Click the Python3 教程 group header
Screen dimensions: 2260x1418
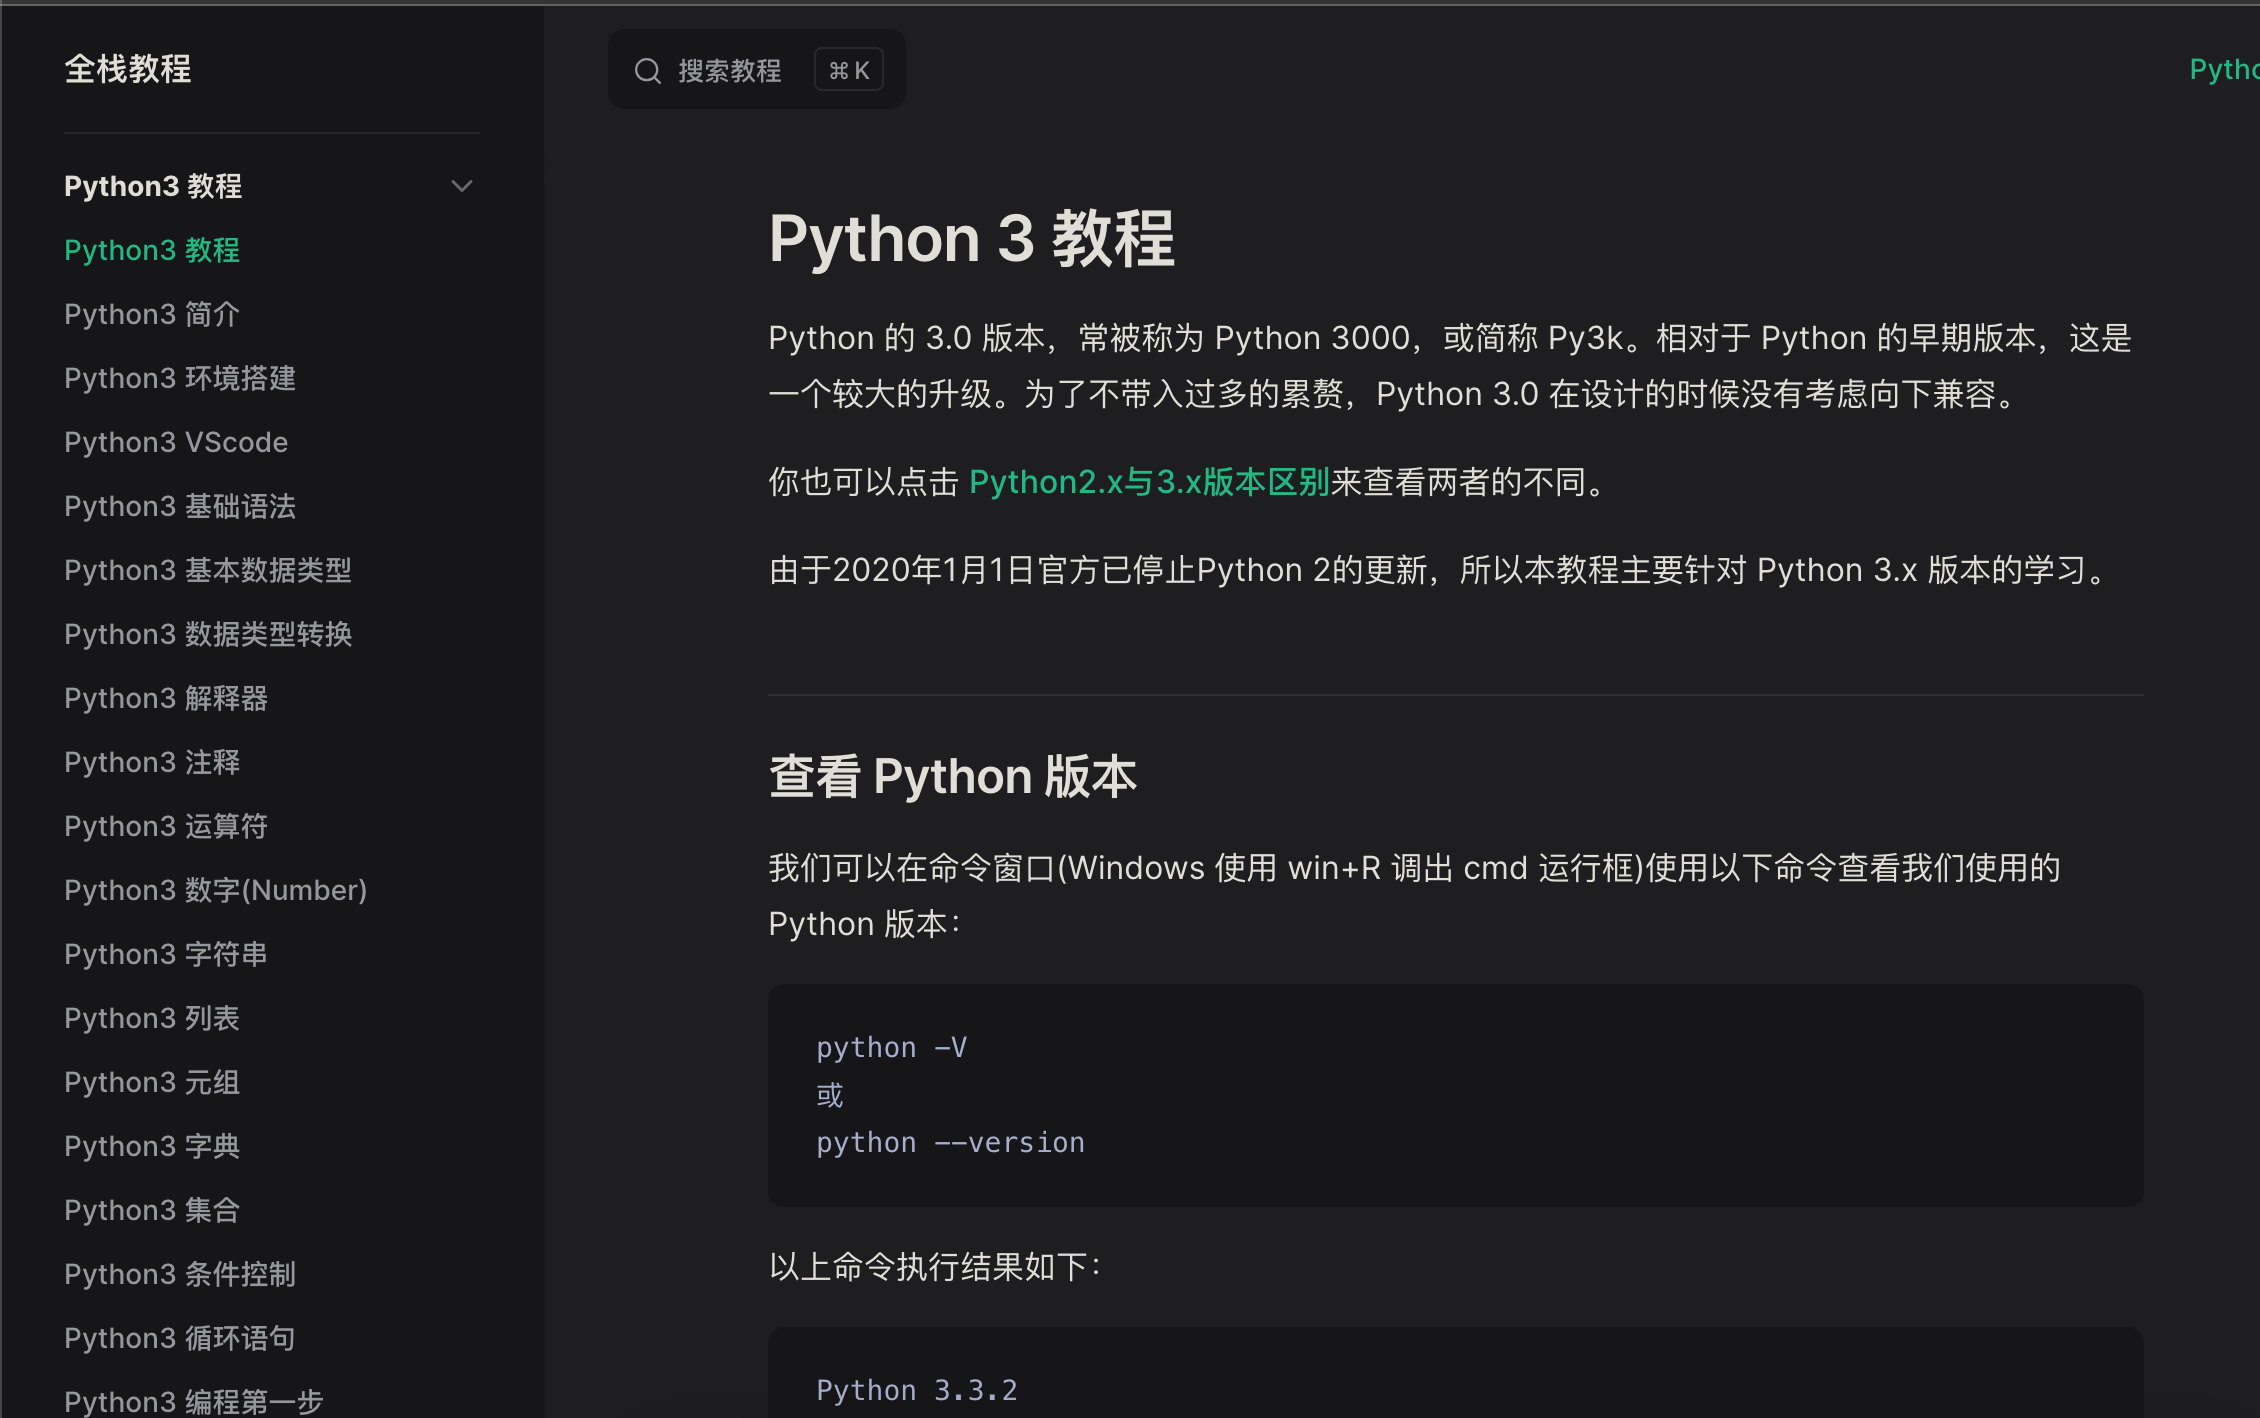point(153,186)
